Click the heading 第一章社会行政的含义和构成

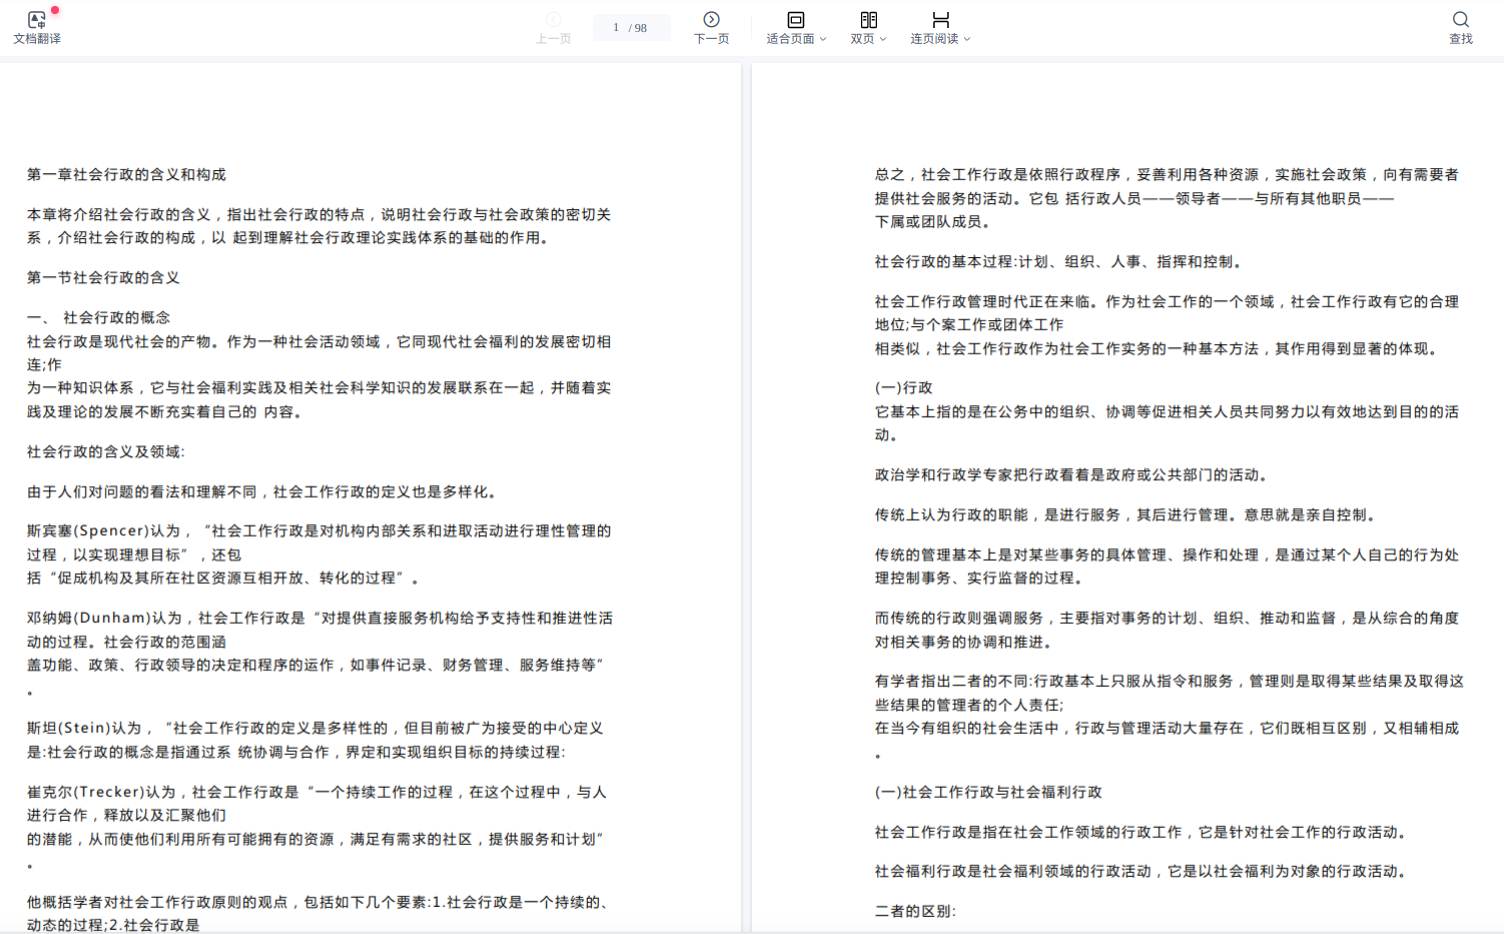[126, 174]
